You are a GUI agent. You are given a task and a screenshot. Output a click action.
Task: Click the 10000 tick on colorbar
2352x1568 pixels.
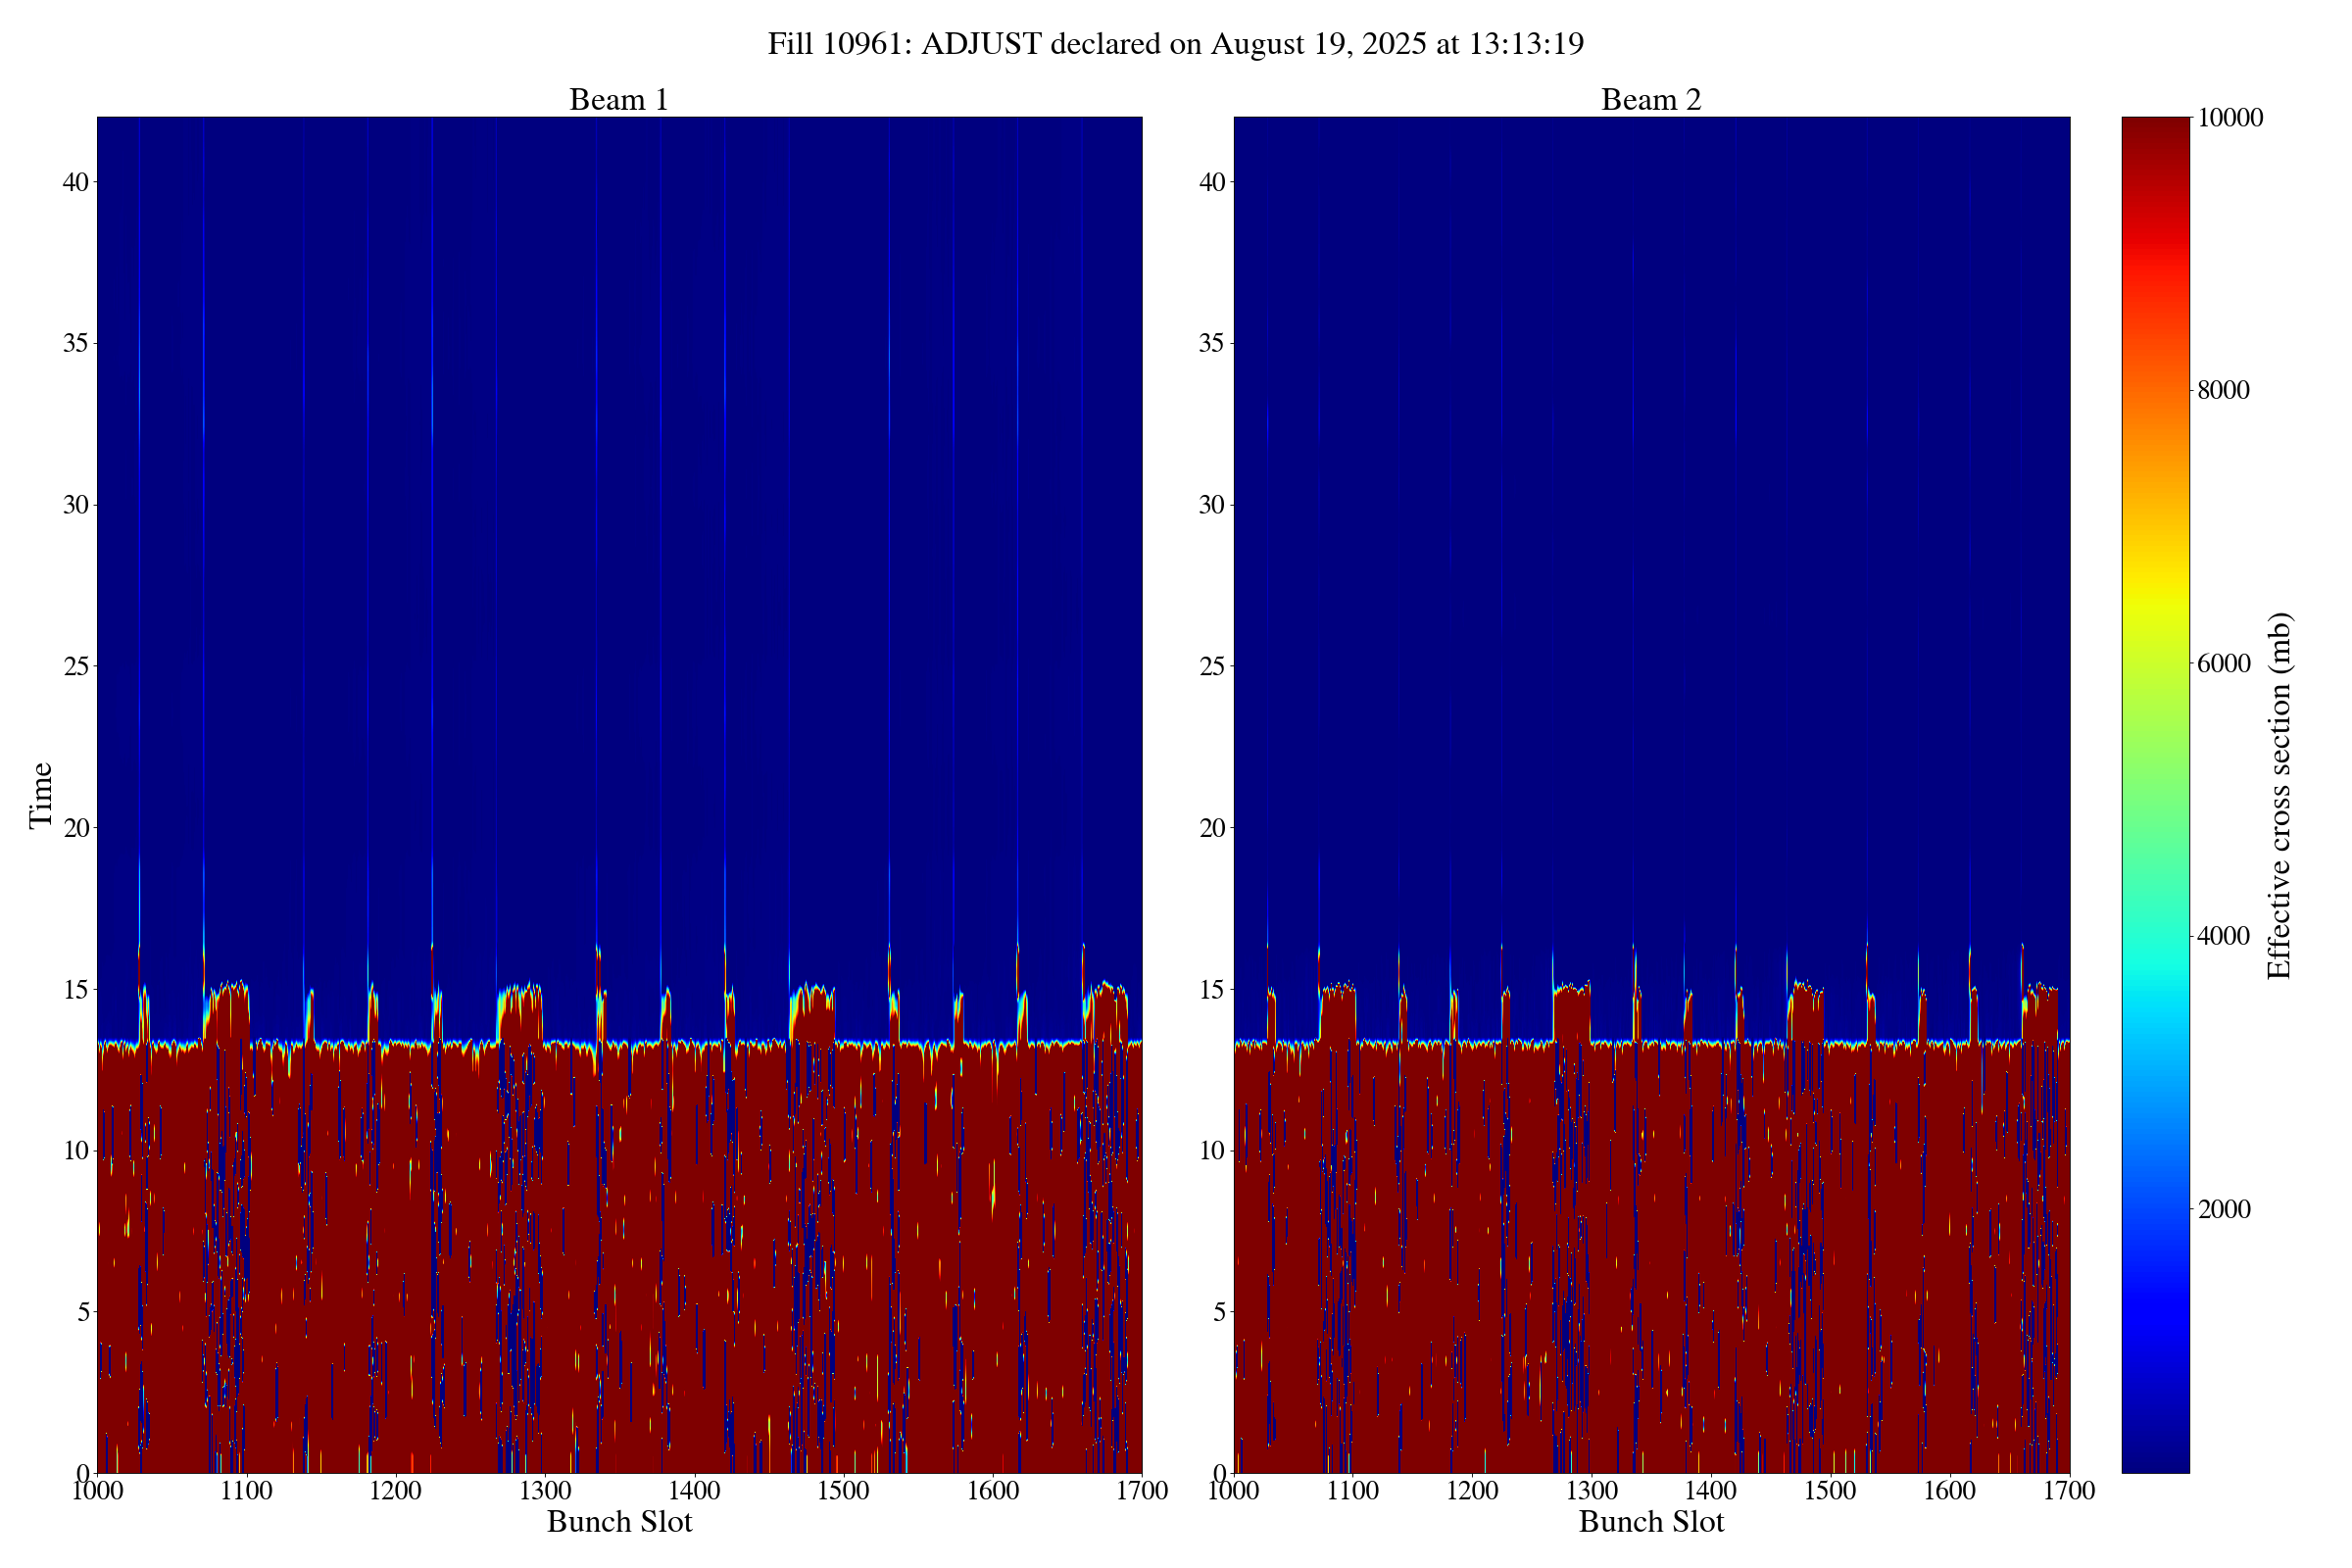(2230, 118)
